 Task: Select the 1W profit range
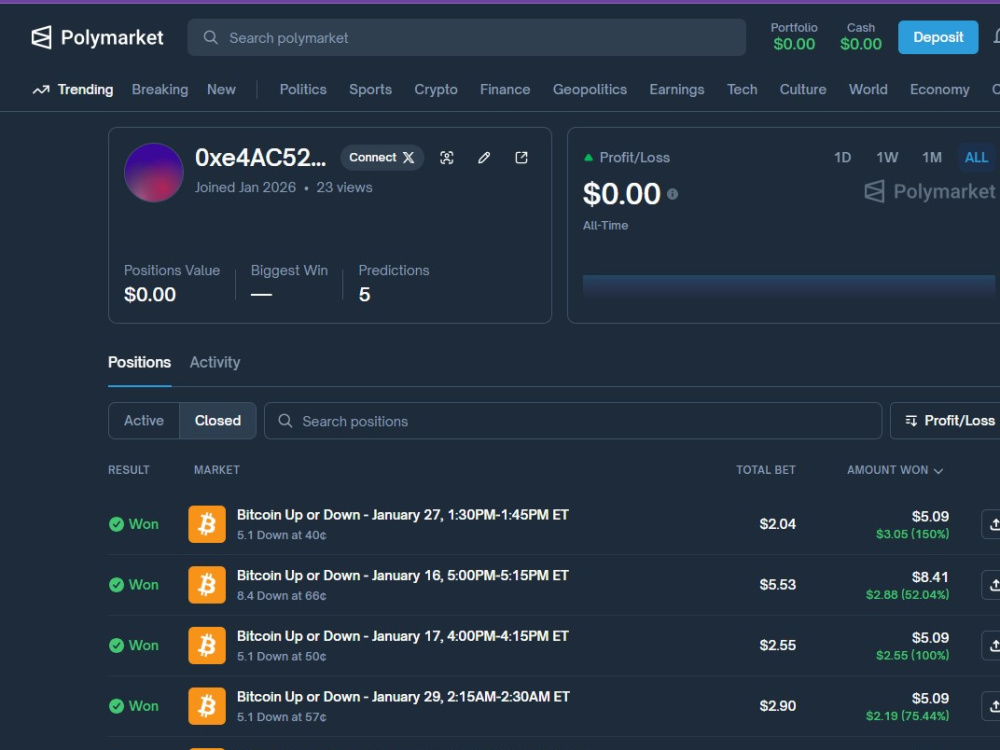[887, 158]
